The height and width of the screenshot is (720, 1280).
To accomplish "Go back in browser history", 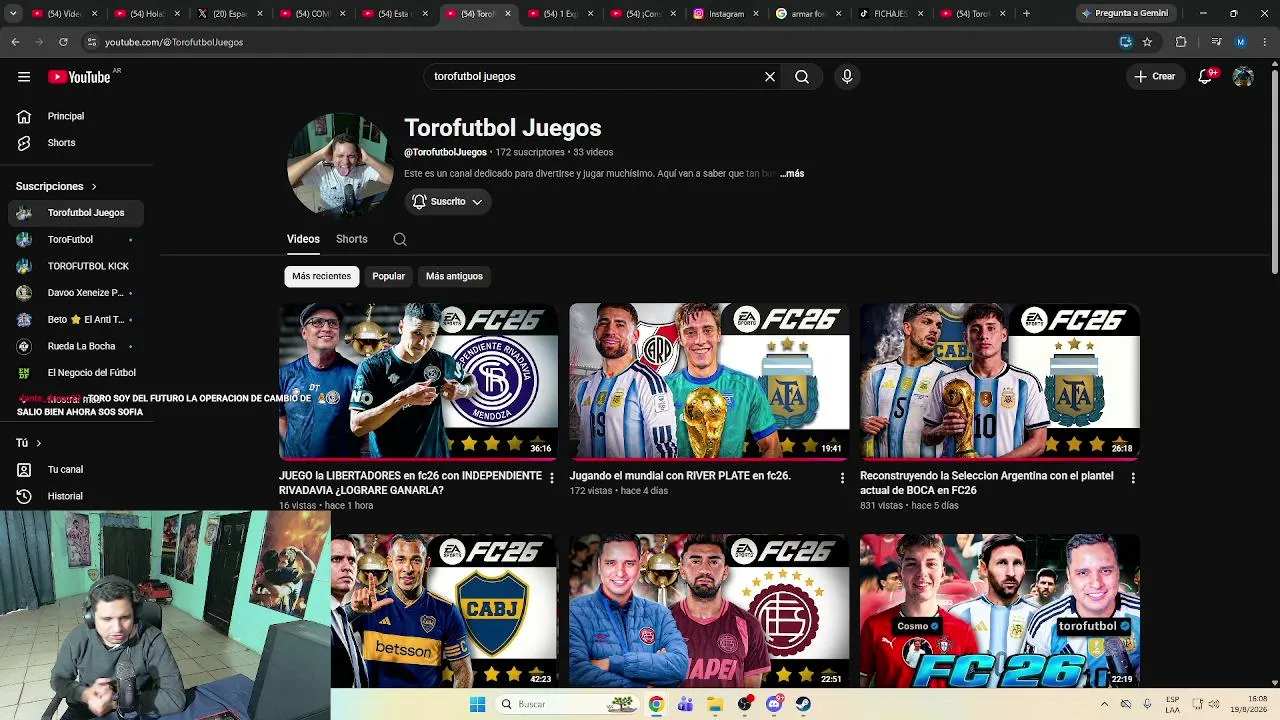I will (15, 42).
